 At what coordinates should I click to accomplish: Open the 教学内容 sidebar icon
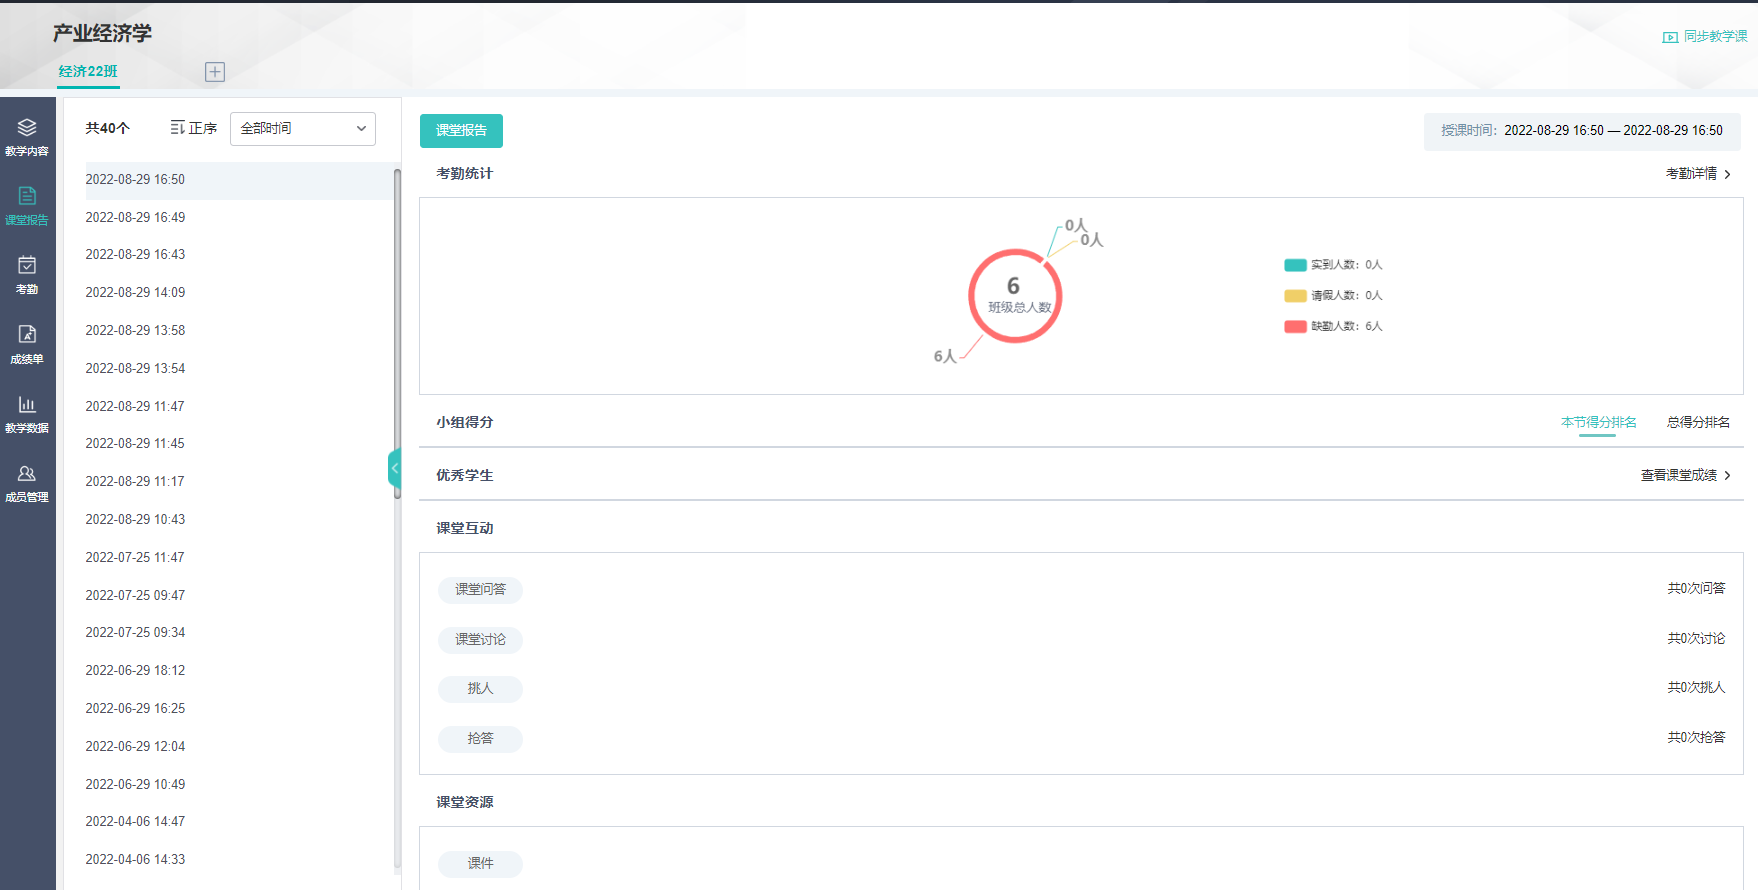tap(27, 137)
